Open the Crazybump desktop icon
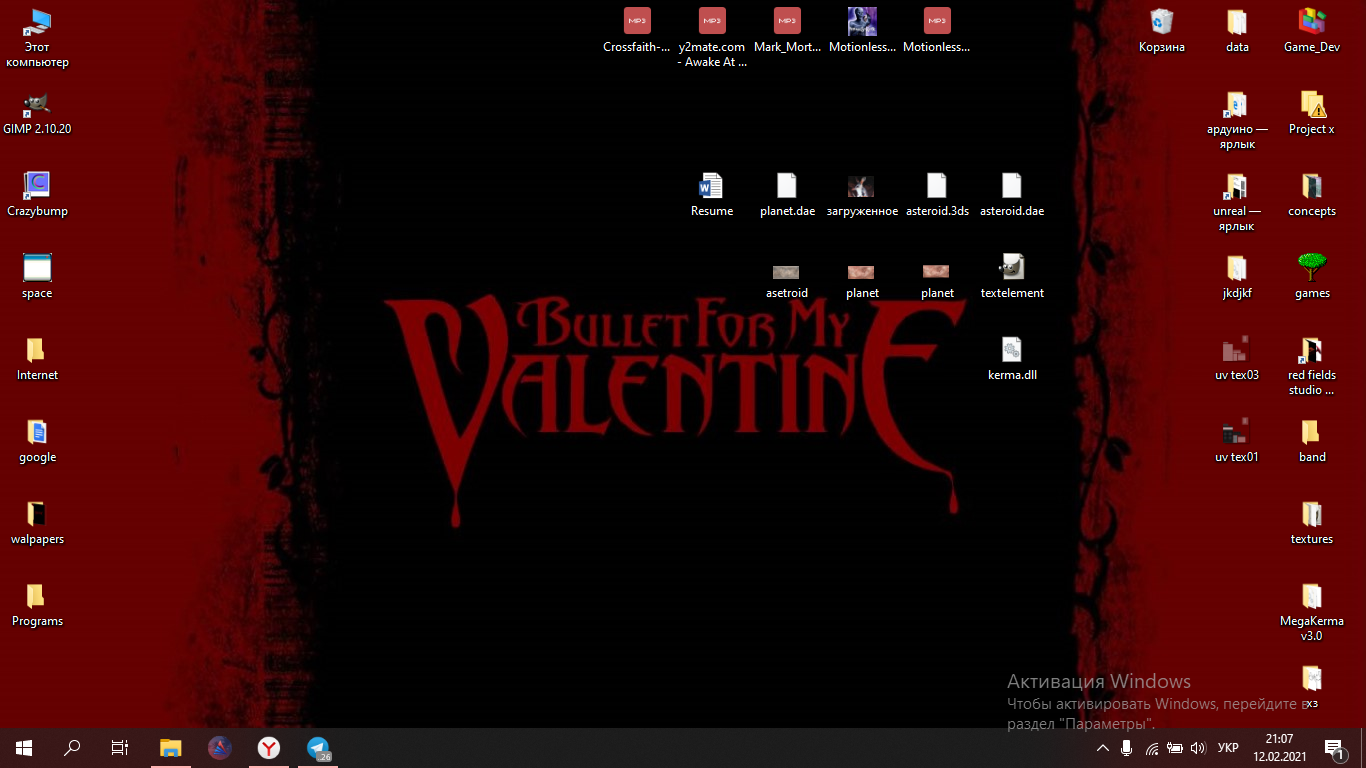 click(x=37, y=186)
